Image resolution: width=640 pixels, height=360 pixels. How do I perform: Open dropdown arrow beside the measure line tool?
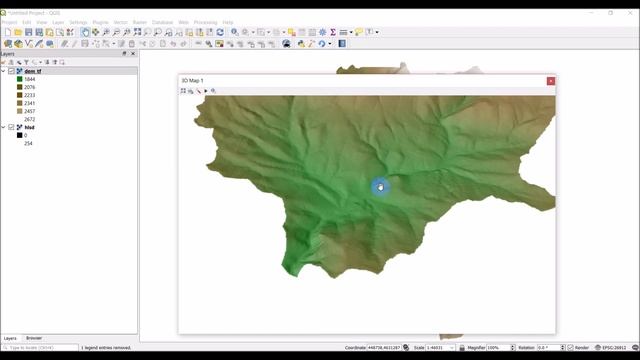point(351,32)
